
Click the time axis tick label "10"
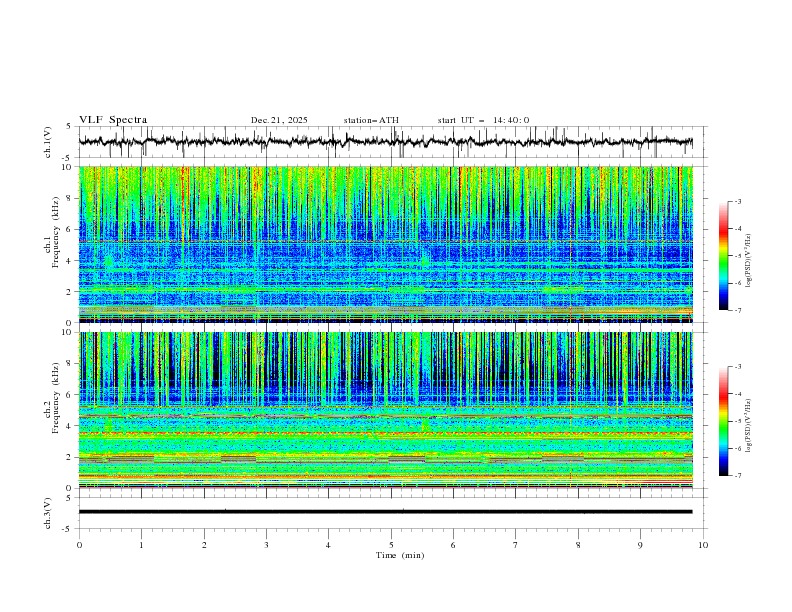(x=703, y=545)
